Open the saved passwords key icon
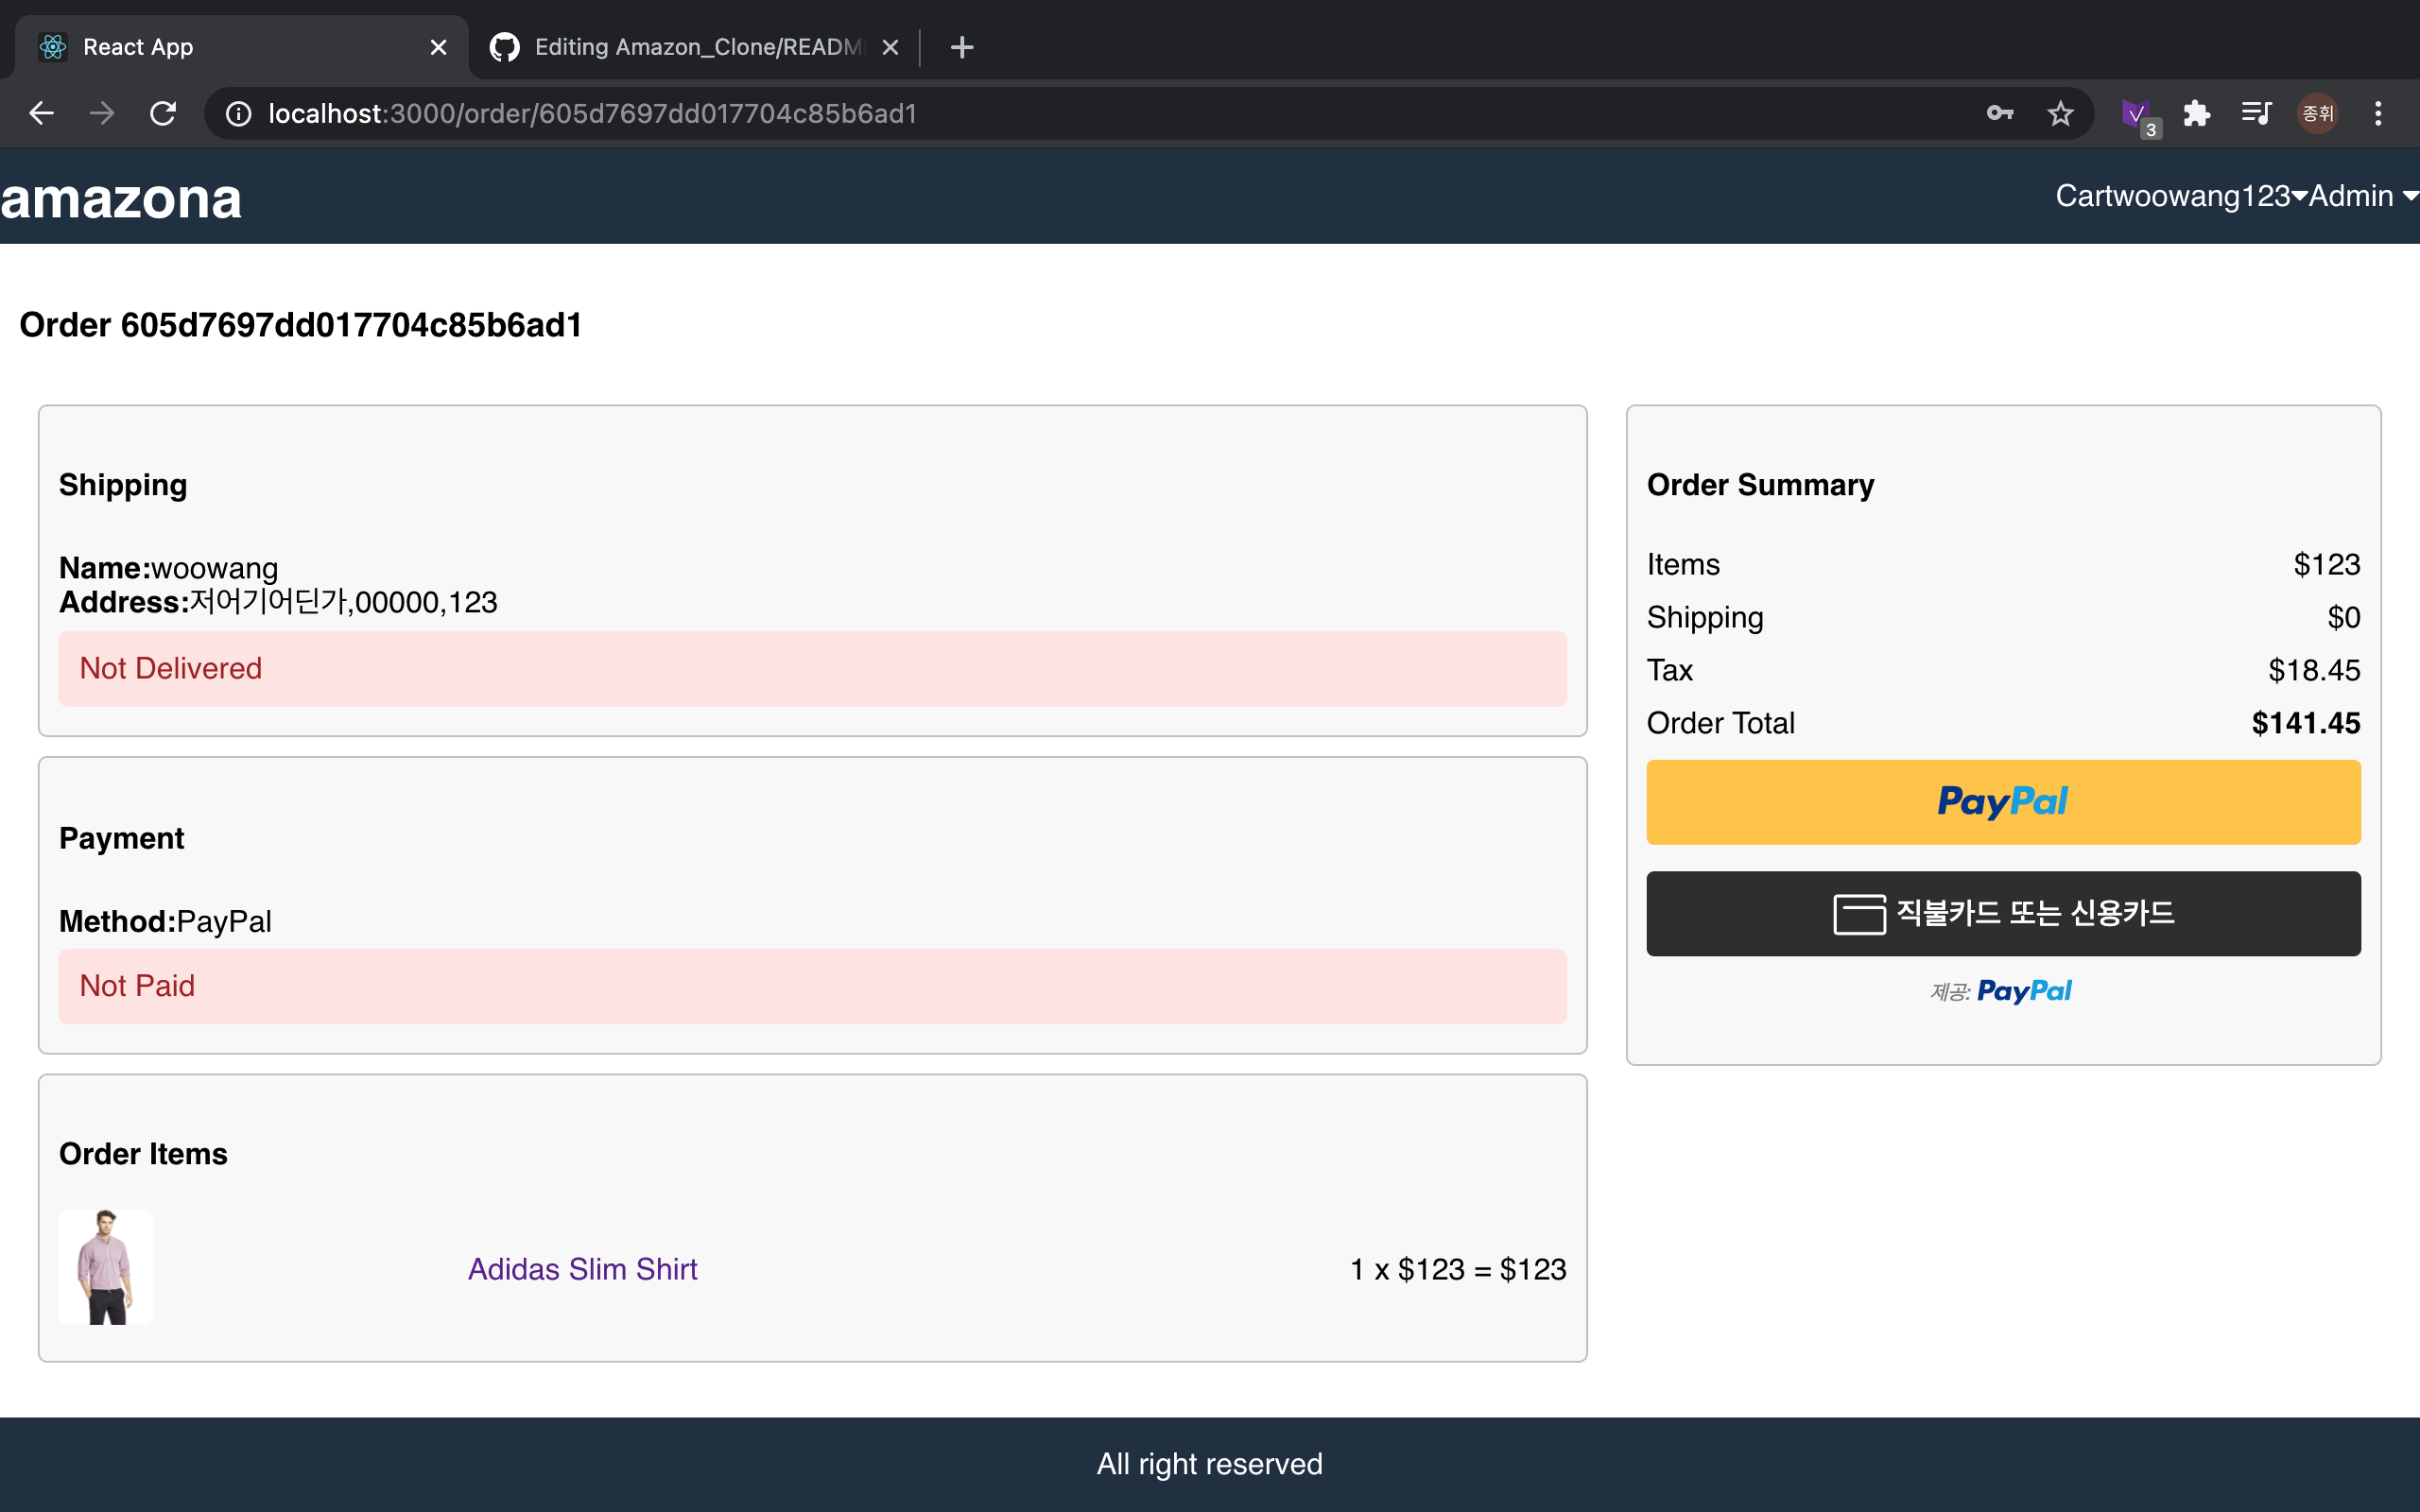 1999,113
